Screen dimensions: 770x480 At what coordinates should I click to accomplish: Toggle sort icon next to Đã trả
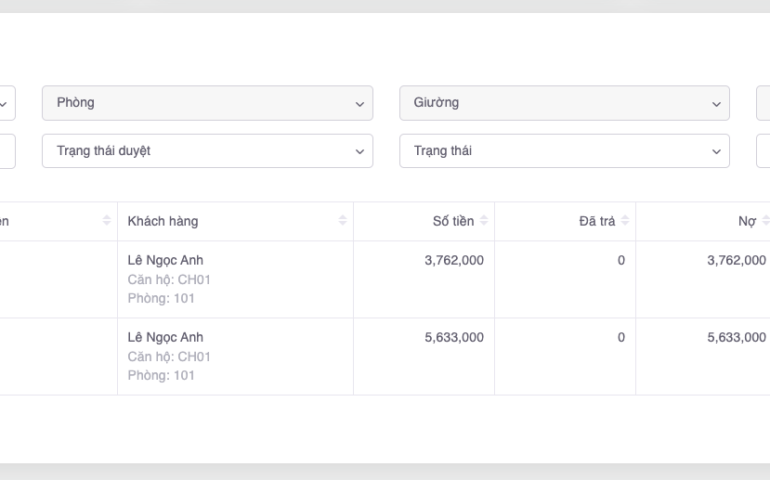coord(625,221)
